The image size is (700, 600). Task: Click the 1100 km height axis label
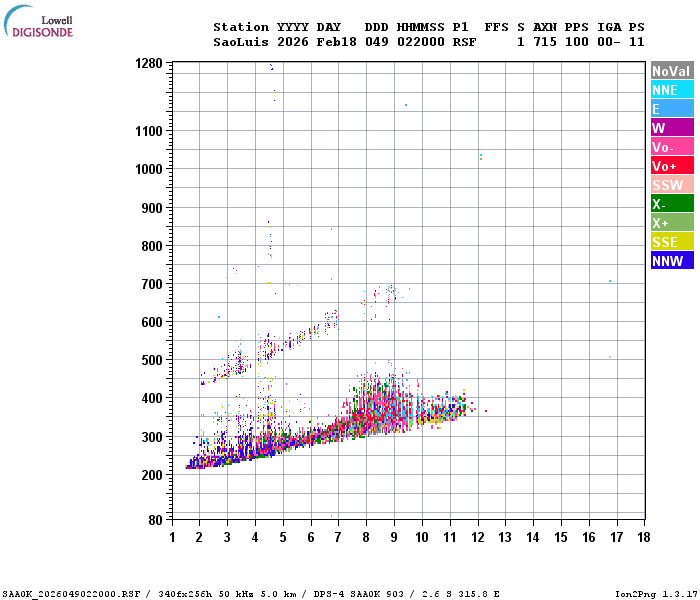pyautogui.click(x=149, y=131)
